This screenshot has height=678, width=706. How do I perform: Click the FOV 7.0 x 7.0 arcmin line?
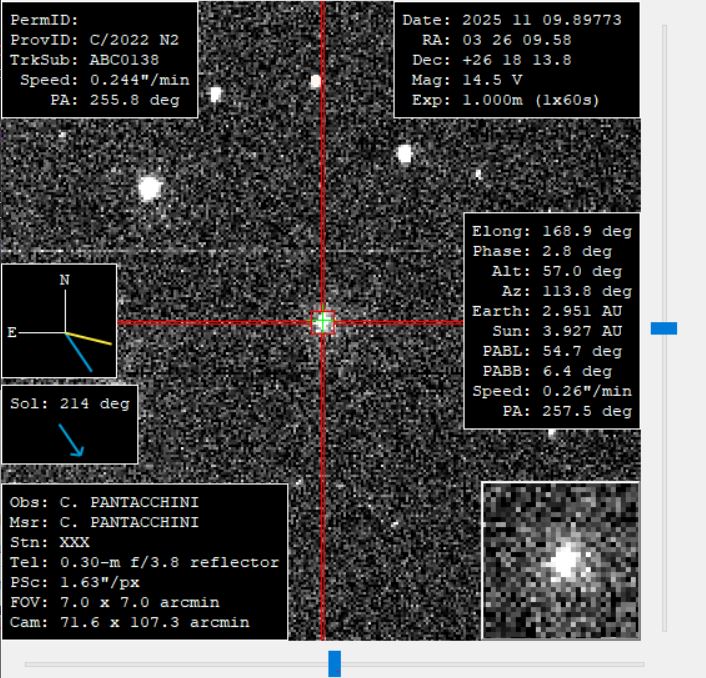(x=114, y=603)
